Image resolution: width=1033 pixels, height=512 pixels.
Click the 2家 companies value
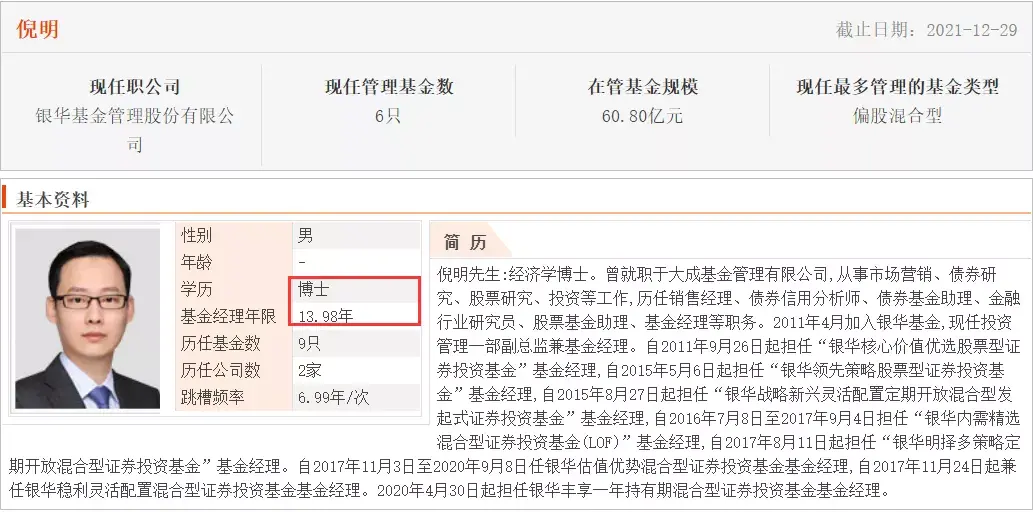tap(310, 370)
